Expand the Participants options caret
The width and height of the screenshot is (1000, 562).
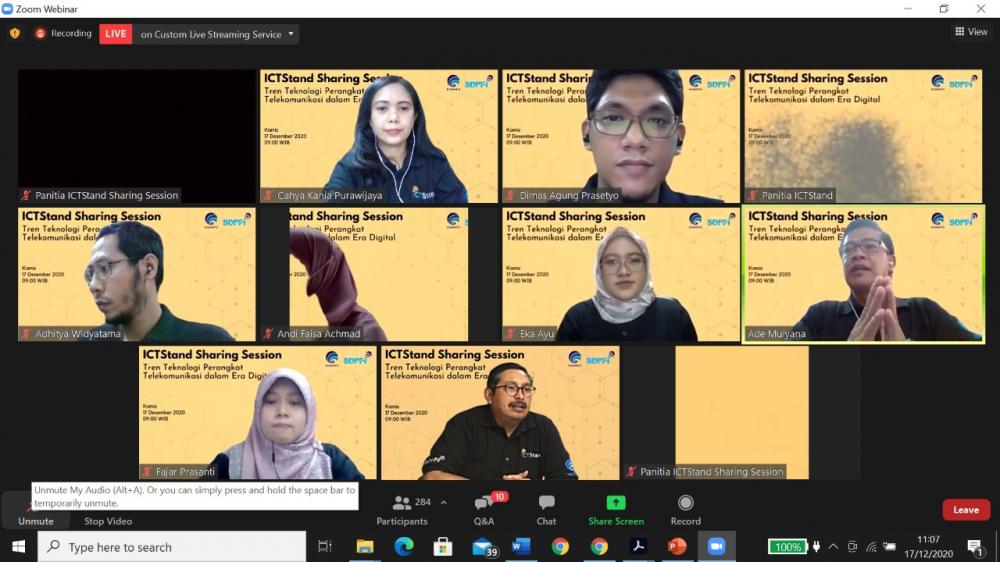(443, 503)
